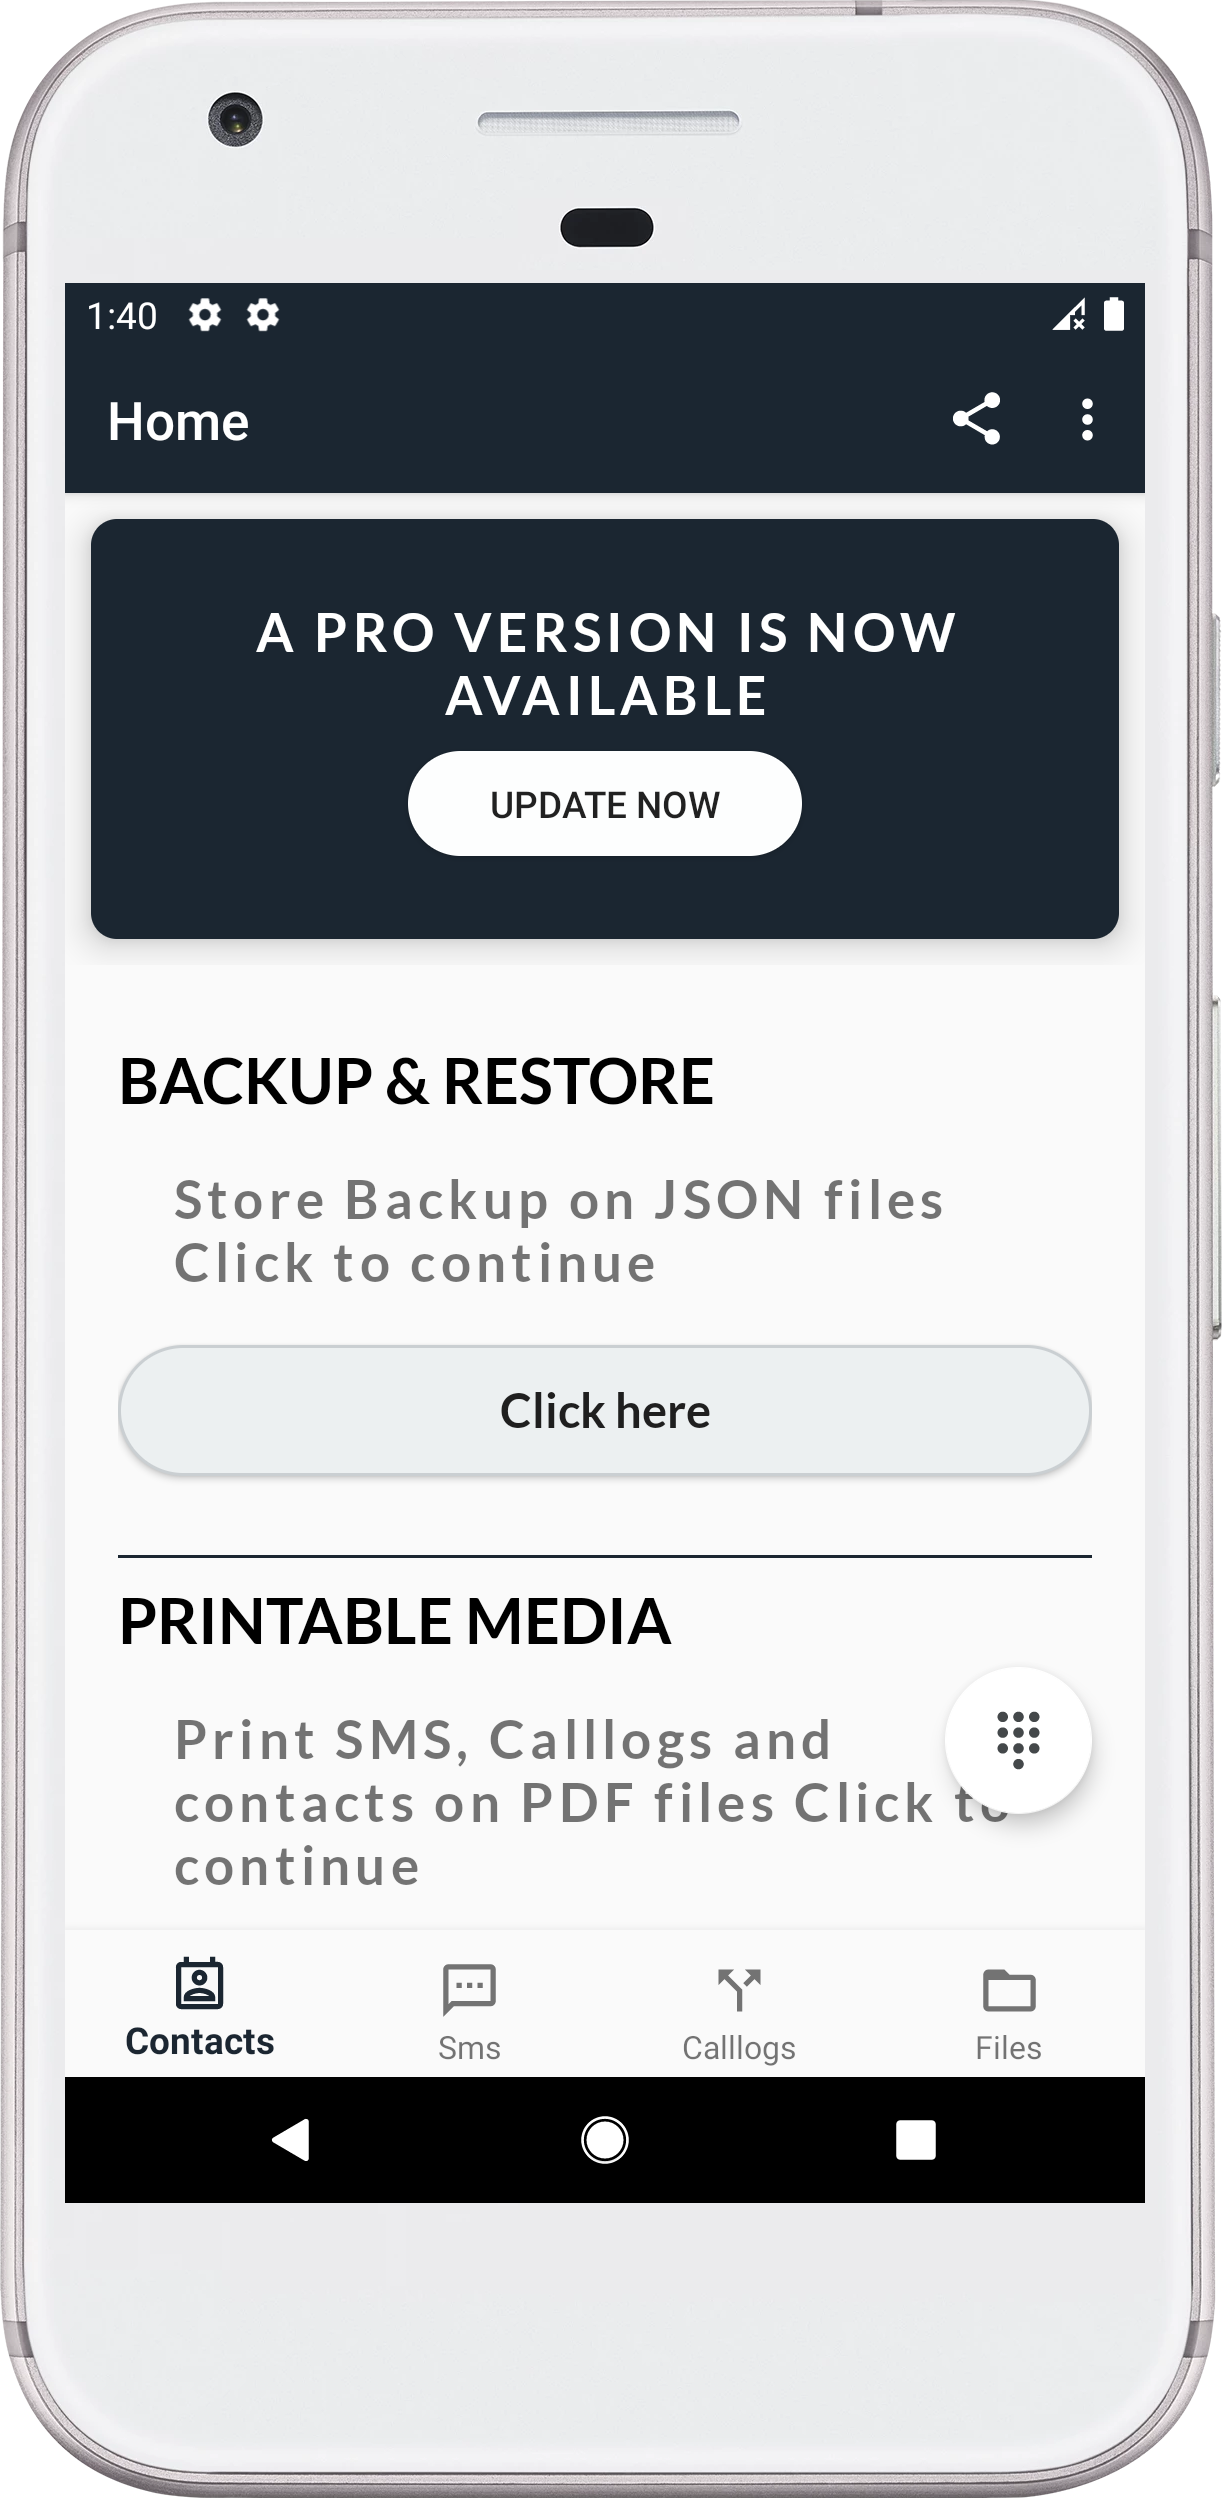Switch to the Calllogs tab
Screen dimensions: 1222x2498
pos(739,2011)
